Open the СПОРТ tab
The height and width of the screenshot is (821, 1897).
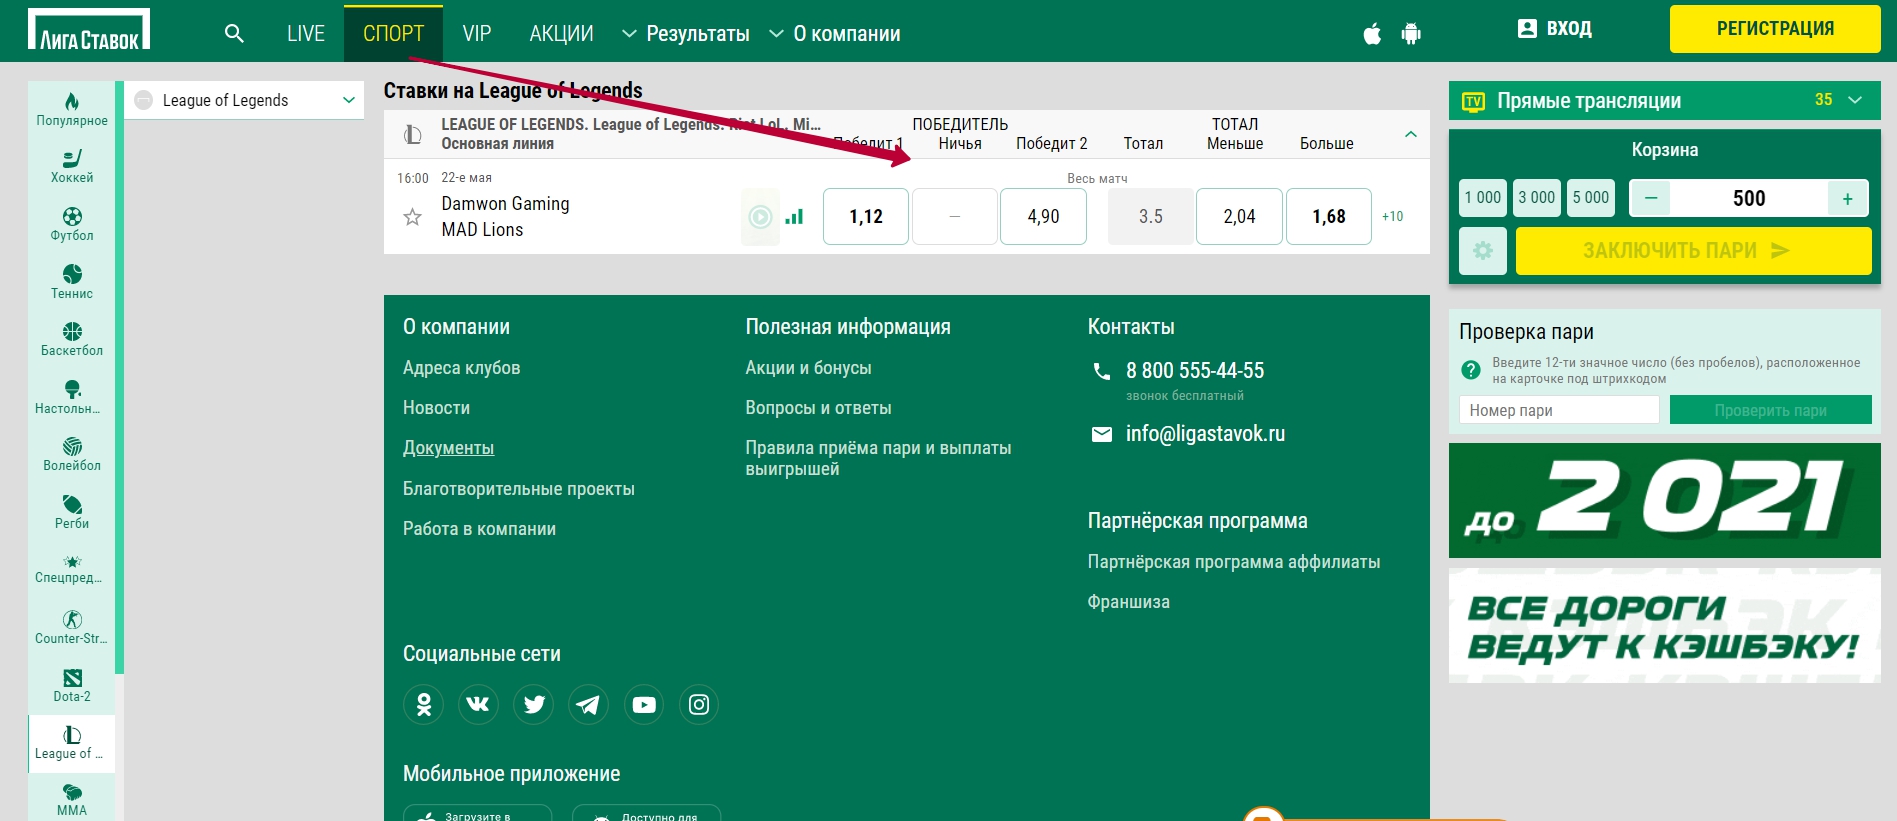point(393,34)
